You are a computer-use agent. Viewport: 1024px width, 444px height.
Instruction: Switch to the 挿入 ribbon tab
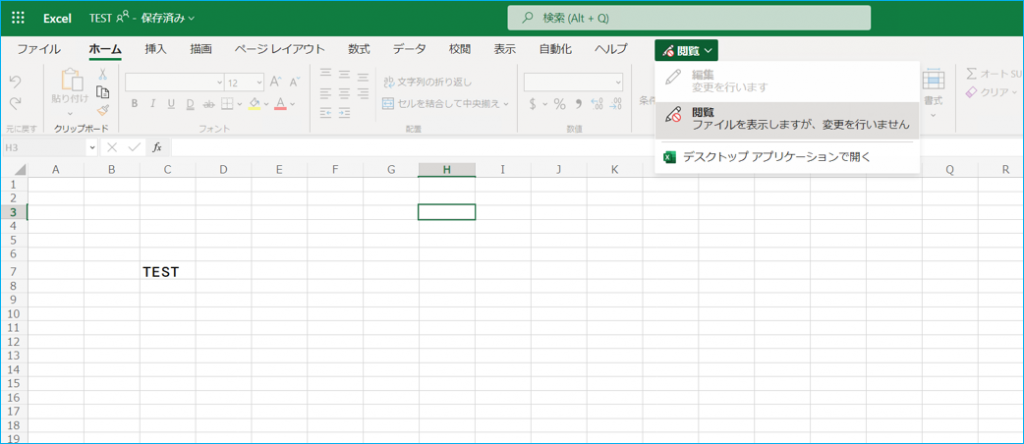[156, 49]
